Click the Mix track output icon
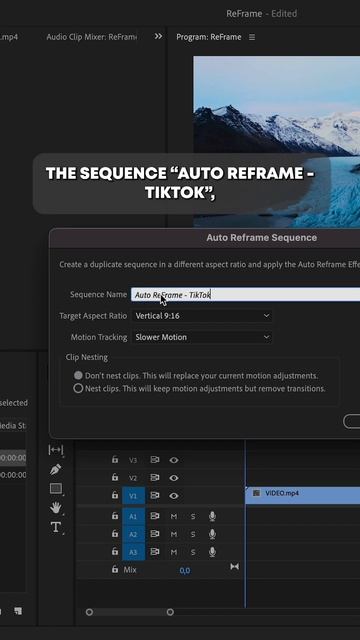 coord(234,567)
